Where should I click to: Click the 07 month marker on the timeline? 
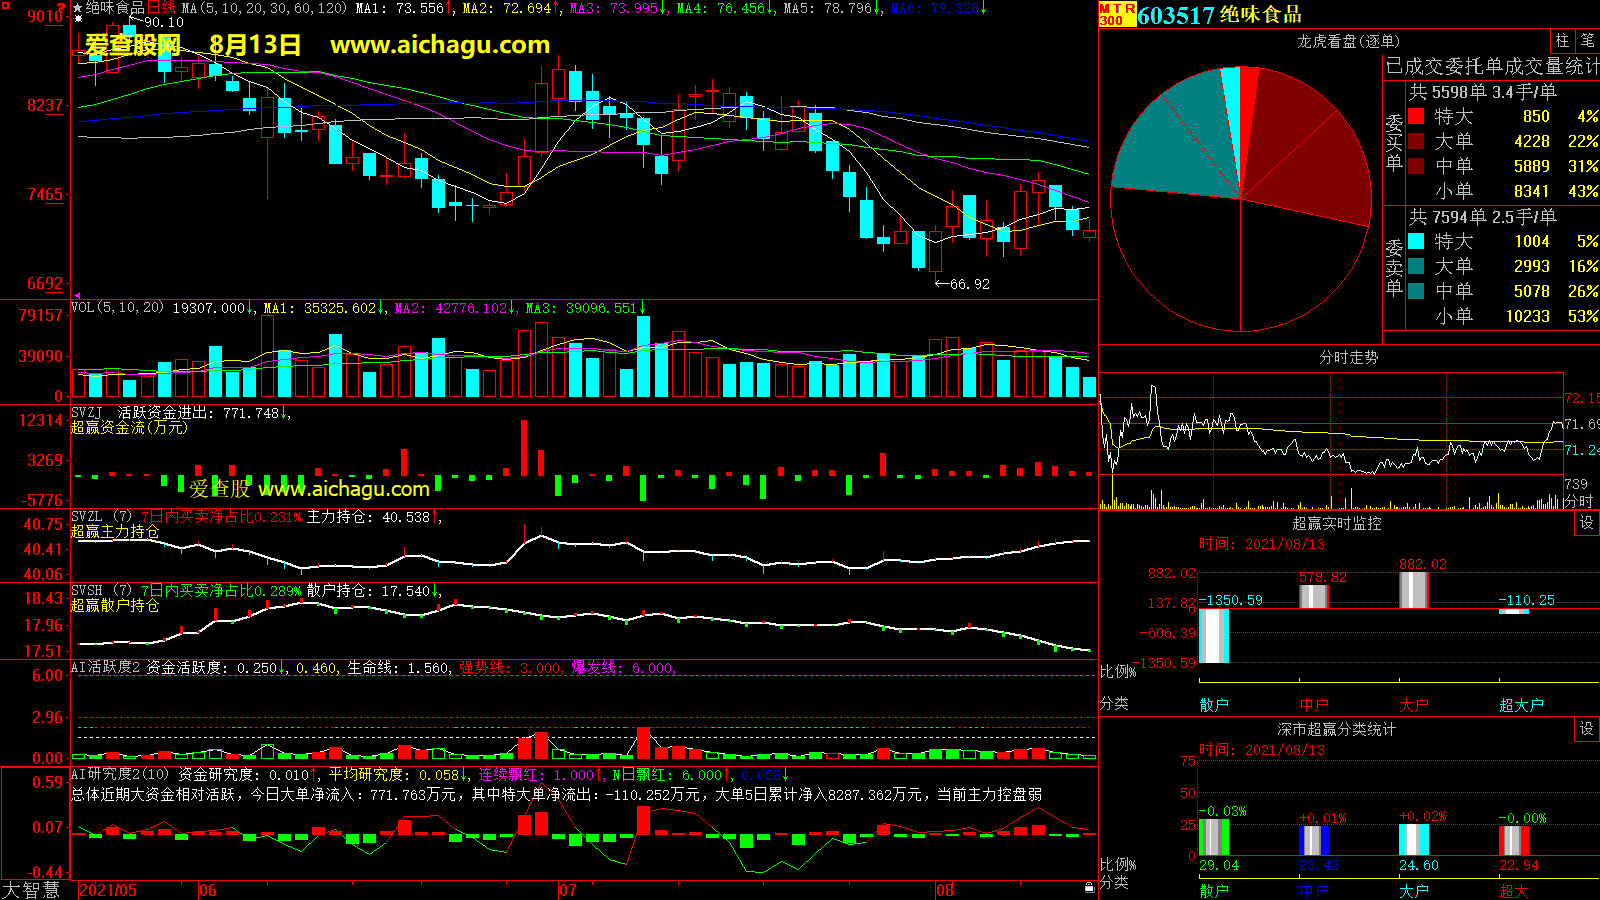point(568,890)
